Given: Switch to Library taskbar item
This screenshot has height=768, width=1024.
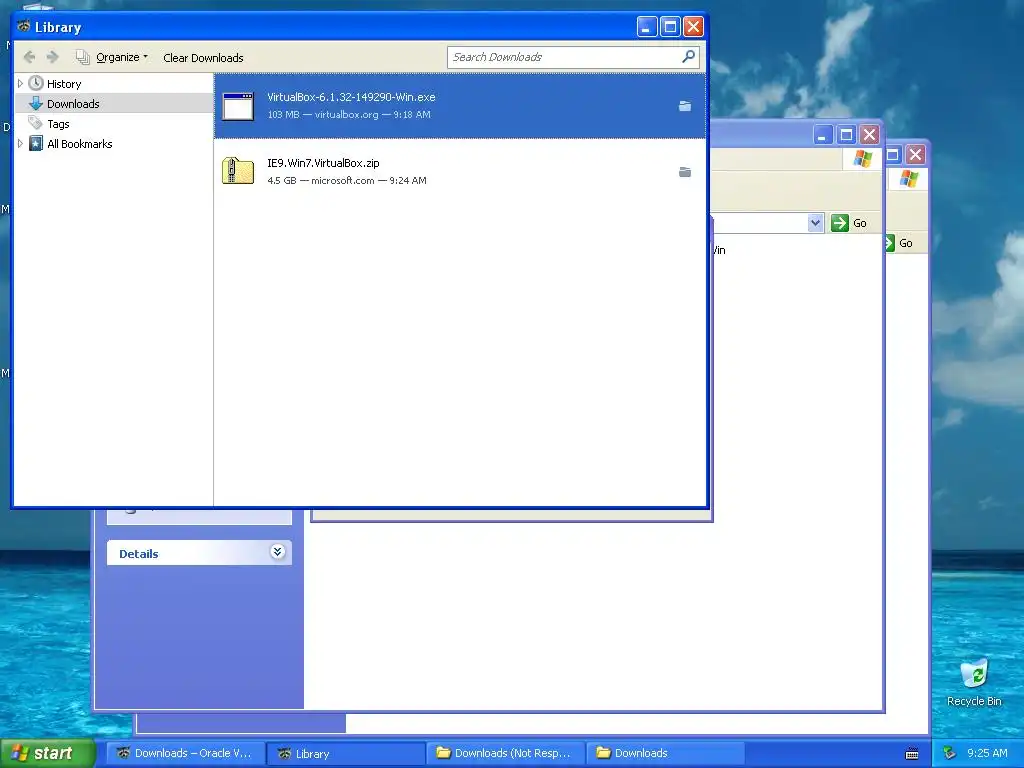Looking at the screenshot, I should click(346, 753).
